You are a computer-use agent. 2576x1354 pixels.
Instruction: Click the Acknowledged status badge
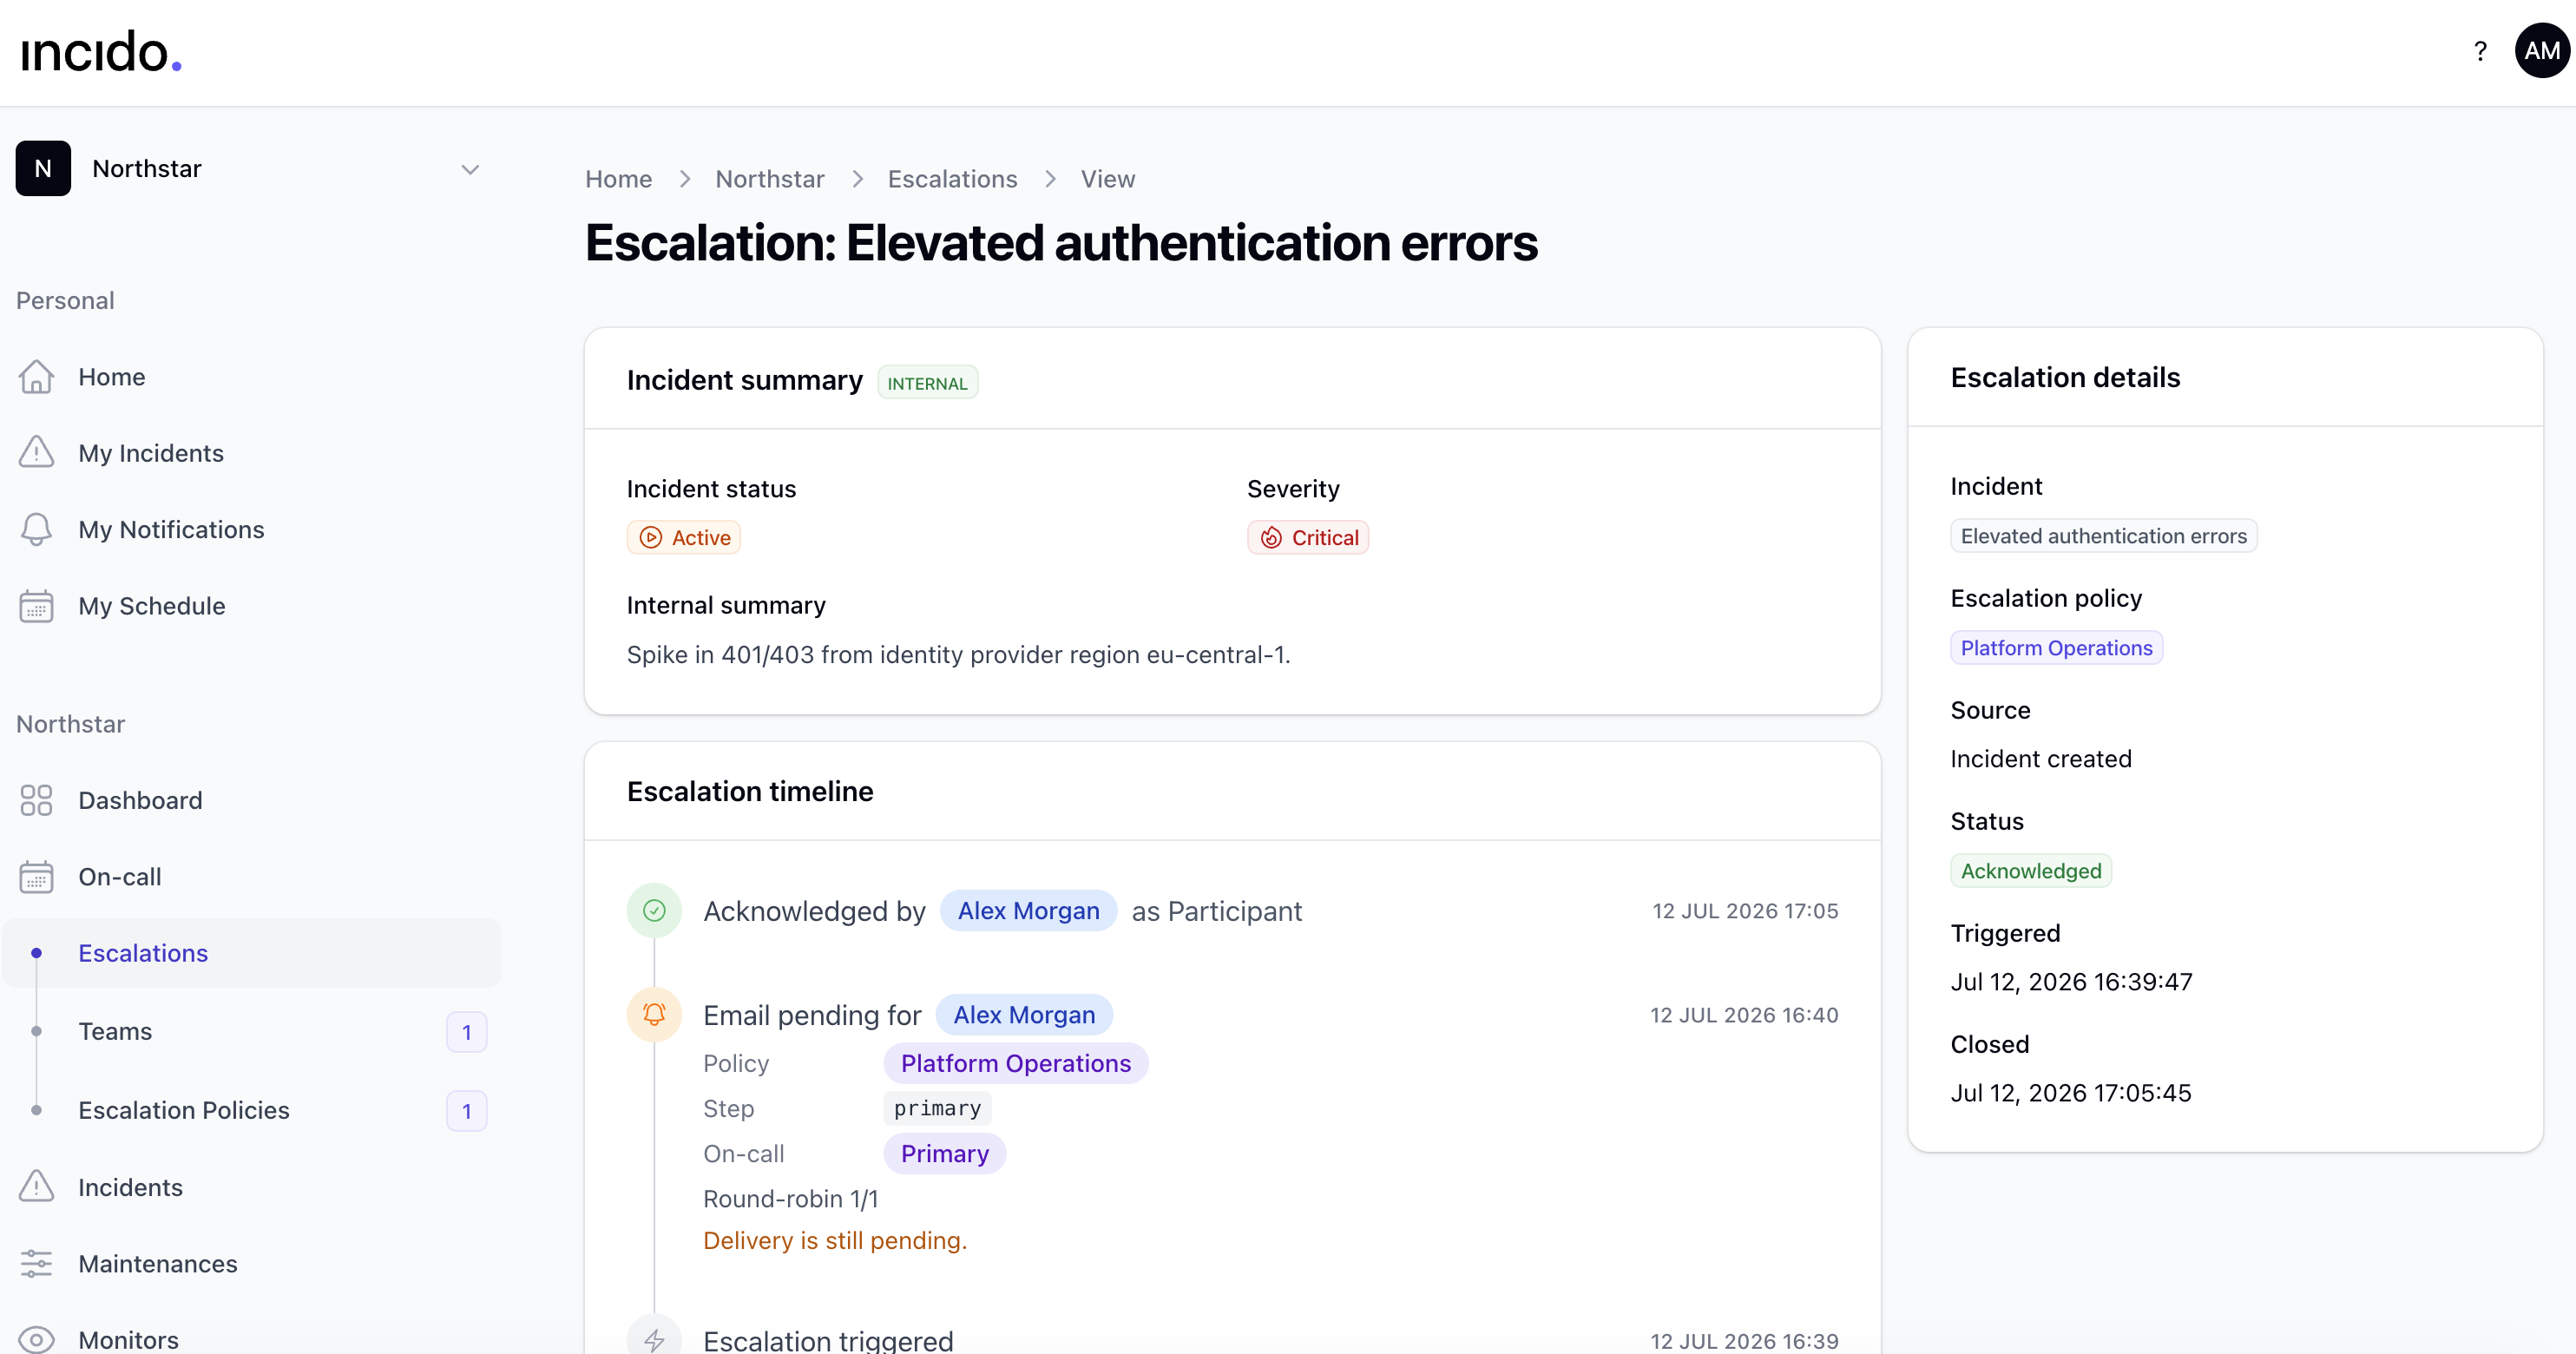2030,871
